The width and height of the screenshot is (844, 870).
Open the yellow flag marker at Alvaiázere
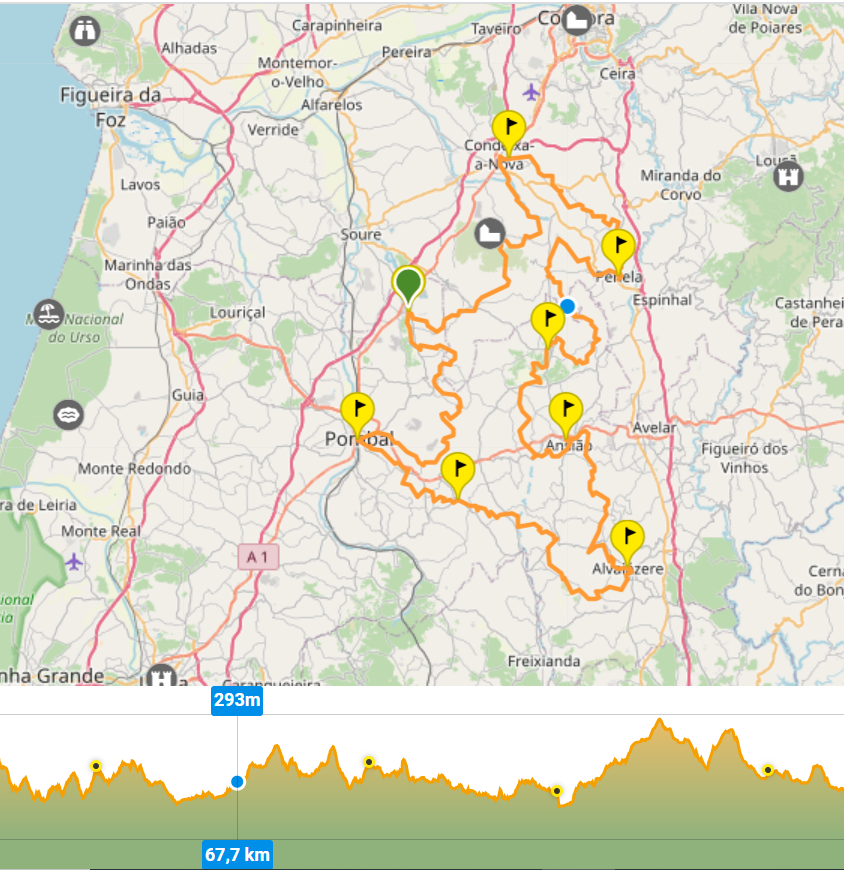pos(627,539)
